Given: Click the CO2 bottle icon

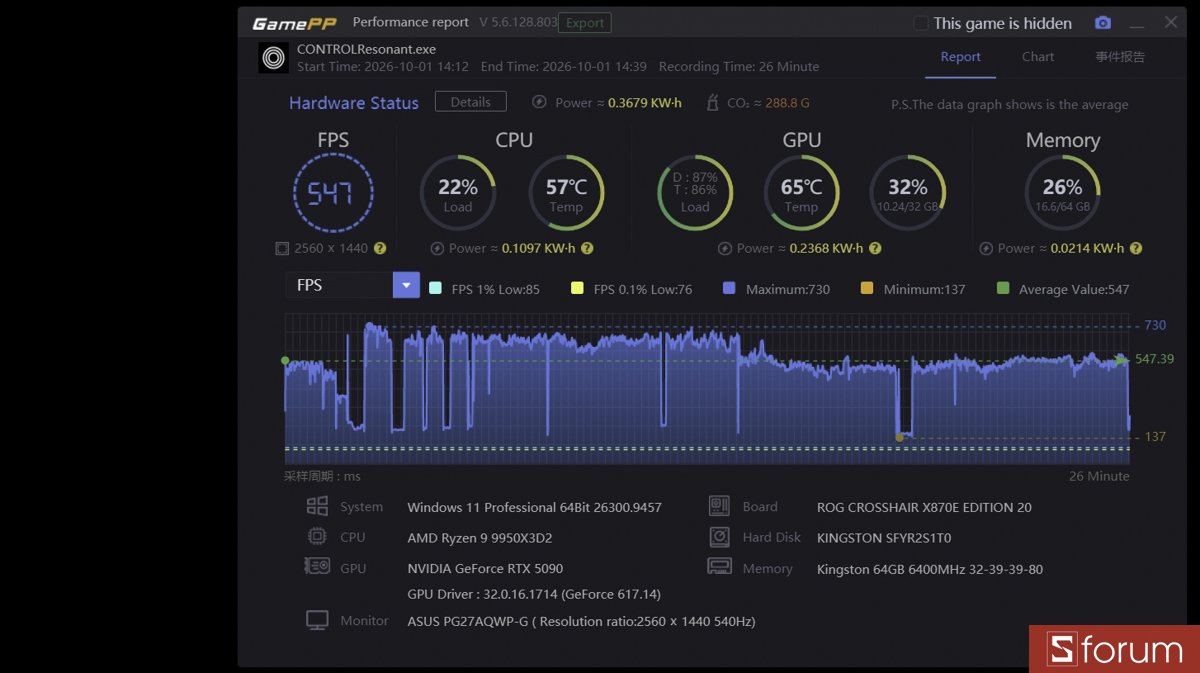Looking at the screenshot, I should (x=712, y=102).
